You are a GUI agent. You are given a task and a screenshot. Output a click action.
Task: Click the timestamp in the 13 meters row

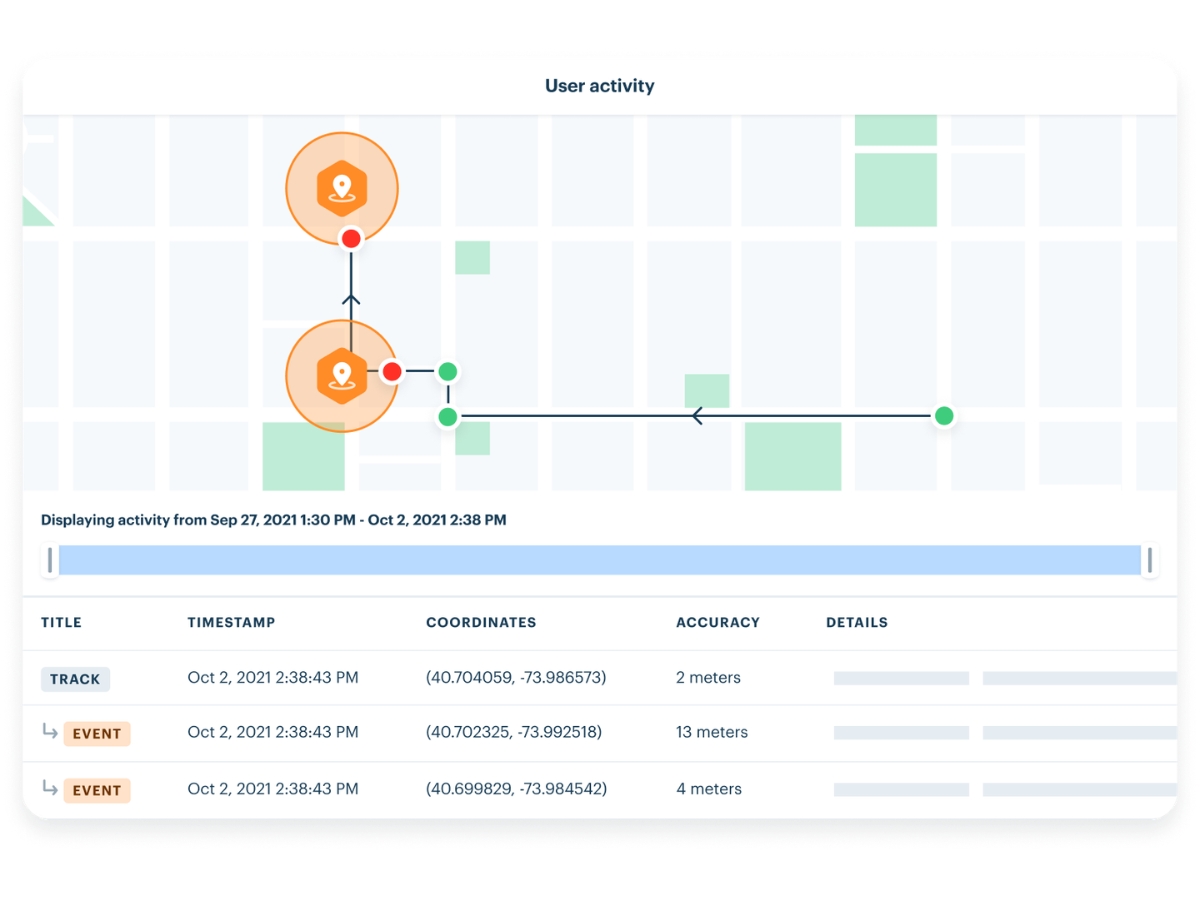point(273,732)
